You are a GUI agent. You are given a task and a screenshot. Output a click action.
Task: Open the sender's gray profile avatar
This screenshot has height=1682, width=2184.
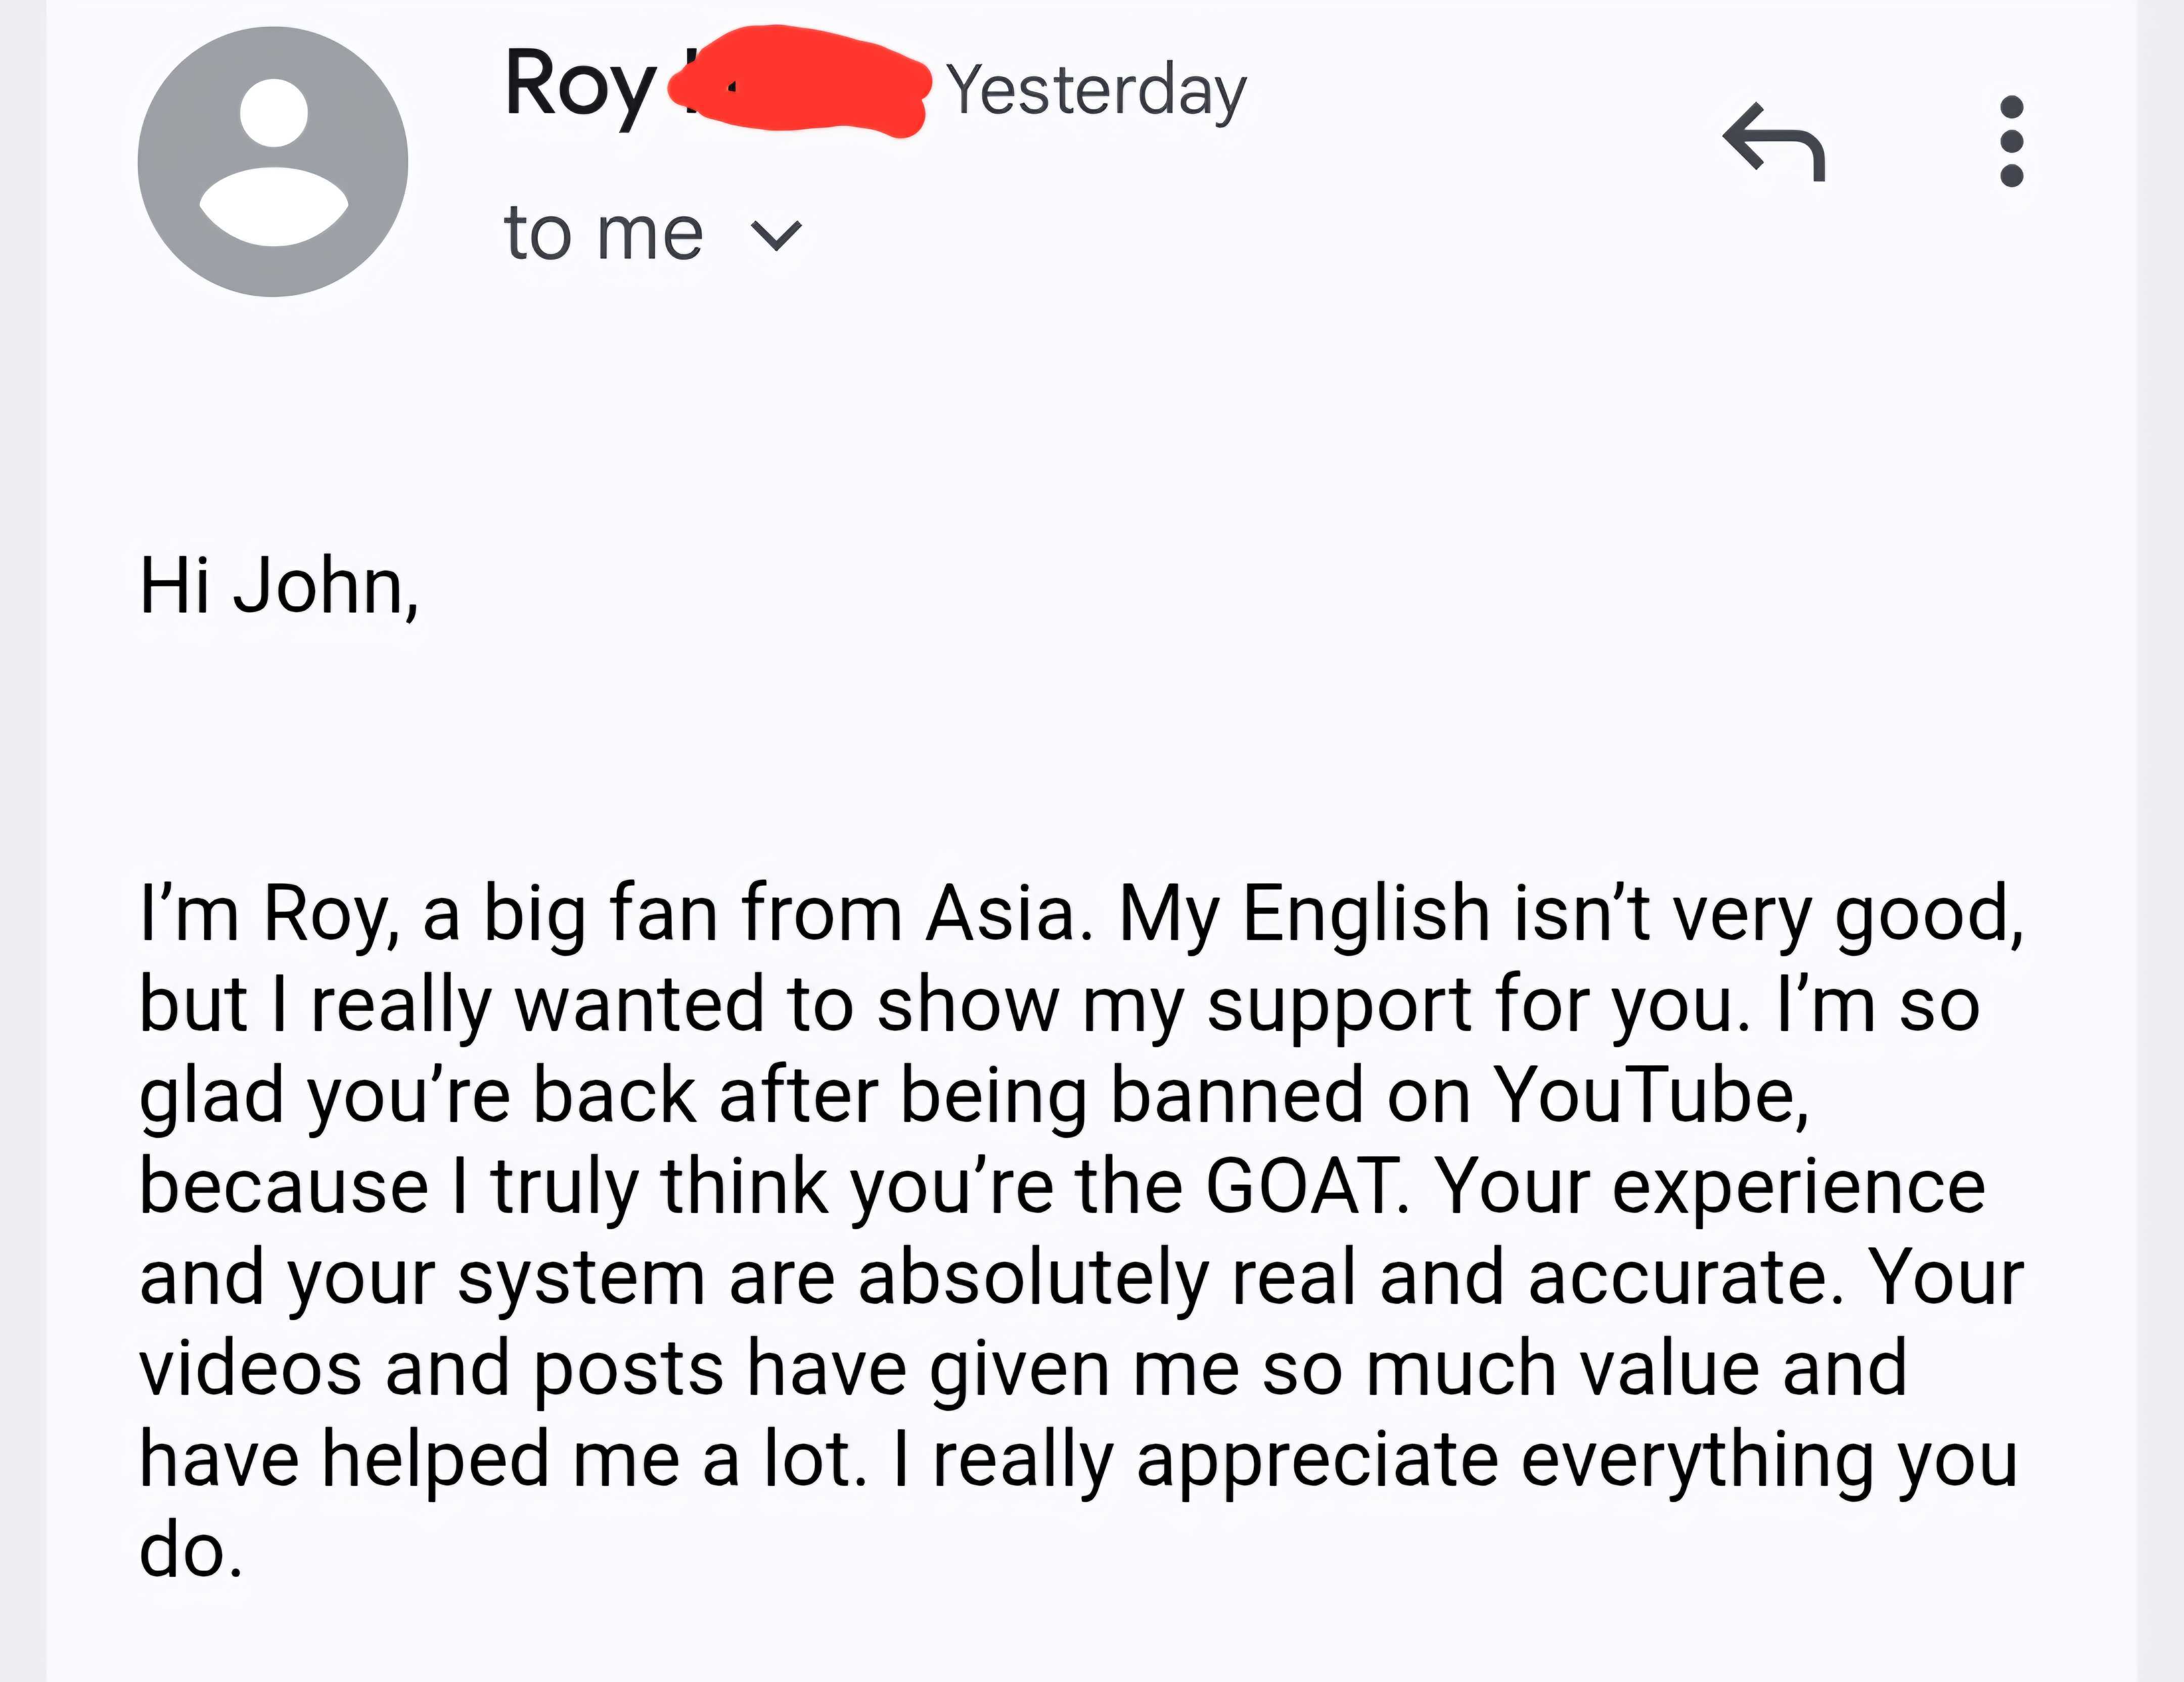[x=273, y=162]
